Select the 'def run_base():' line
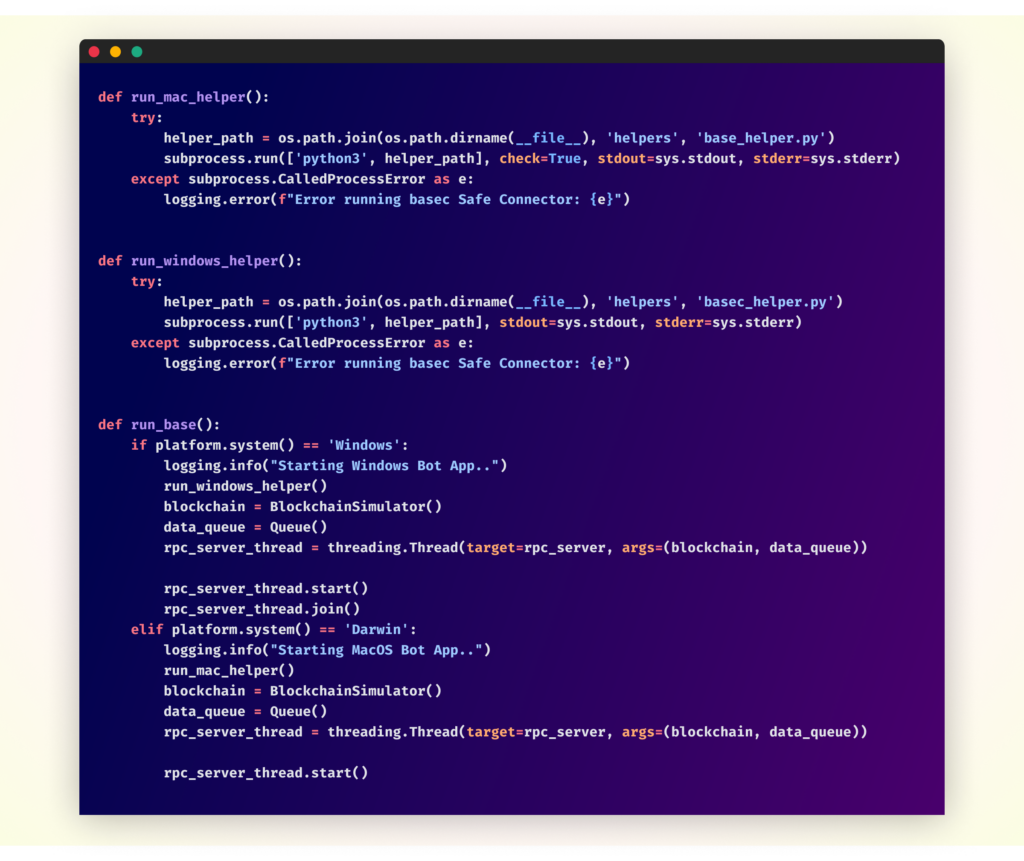The width and height of the screenshot is (1024, 861). click(x=159, y=425)
